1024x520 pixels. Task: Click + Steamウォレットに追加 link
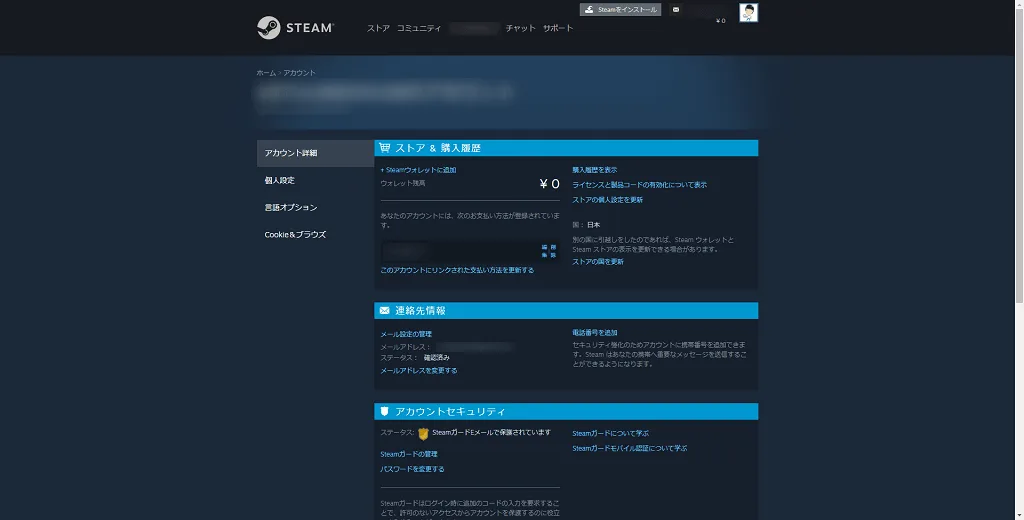point(419,170)
